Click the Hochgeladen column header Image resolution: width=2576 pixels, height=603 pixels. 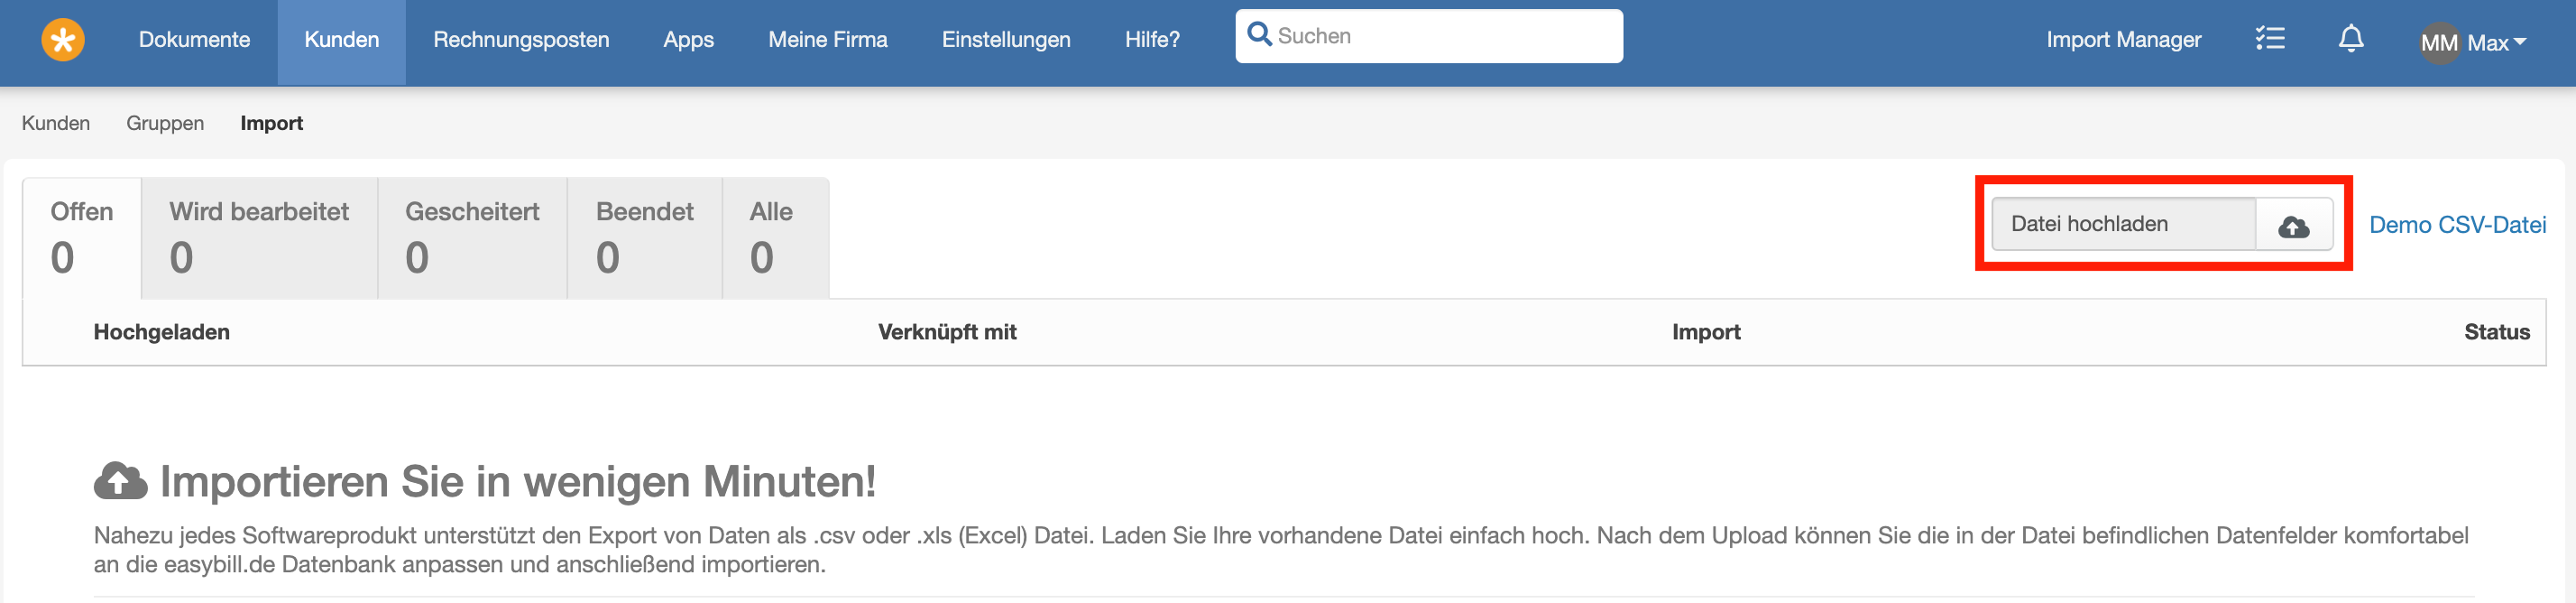click(162, 332)
